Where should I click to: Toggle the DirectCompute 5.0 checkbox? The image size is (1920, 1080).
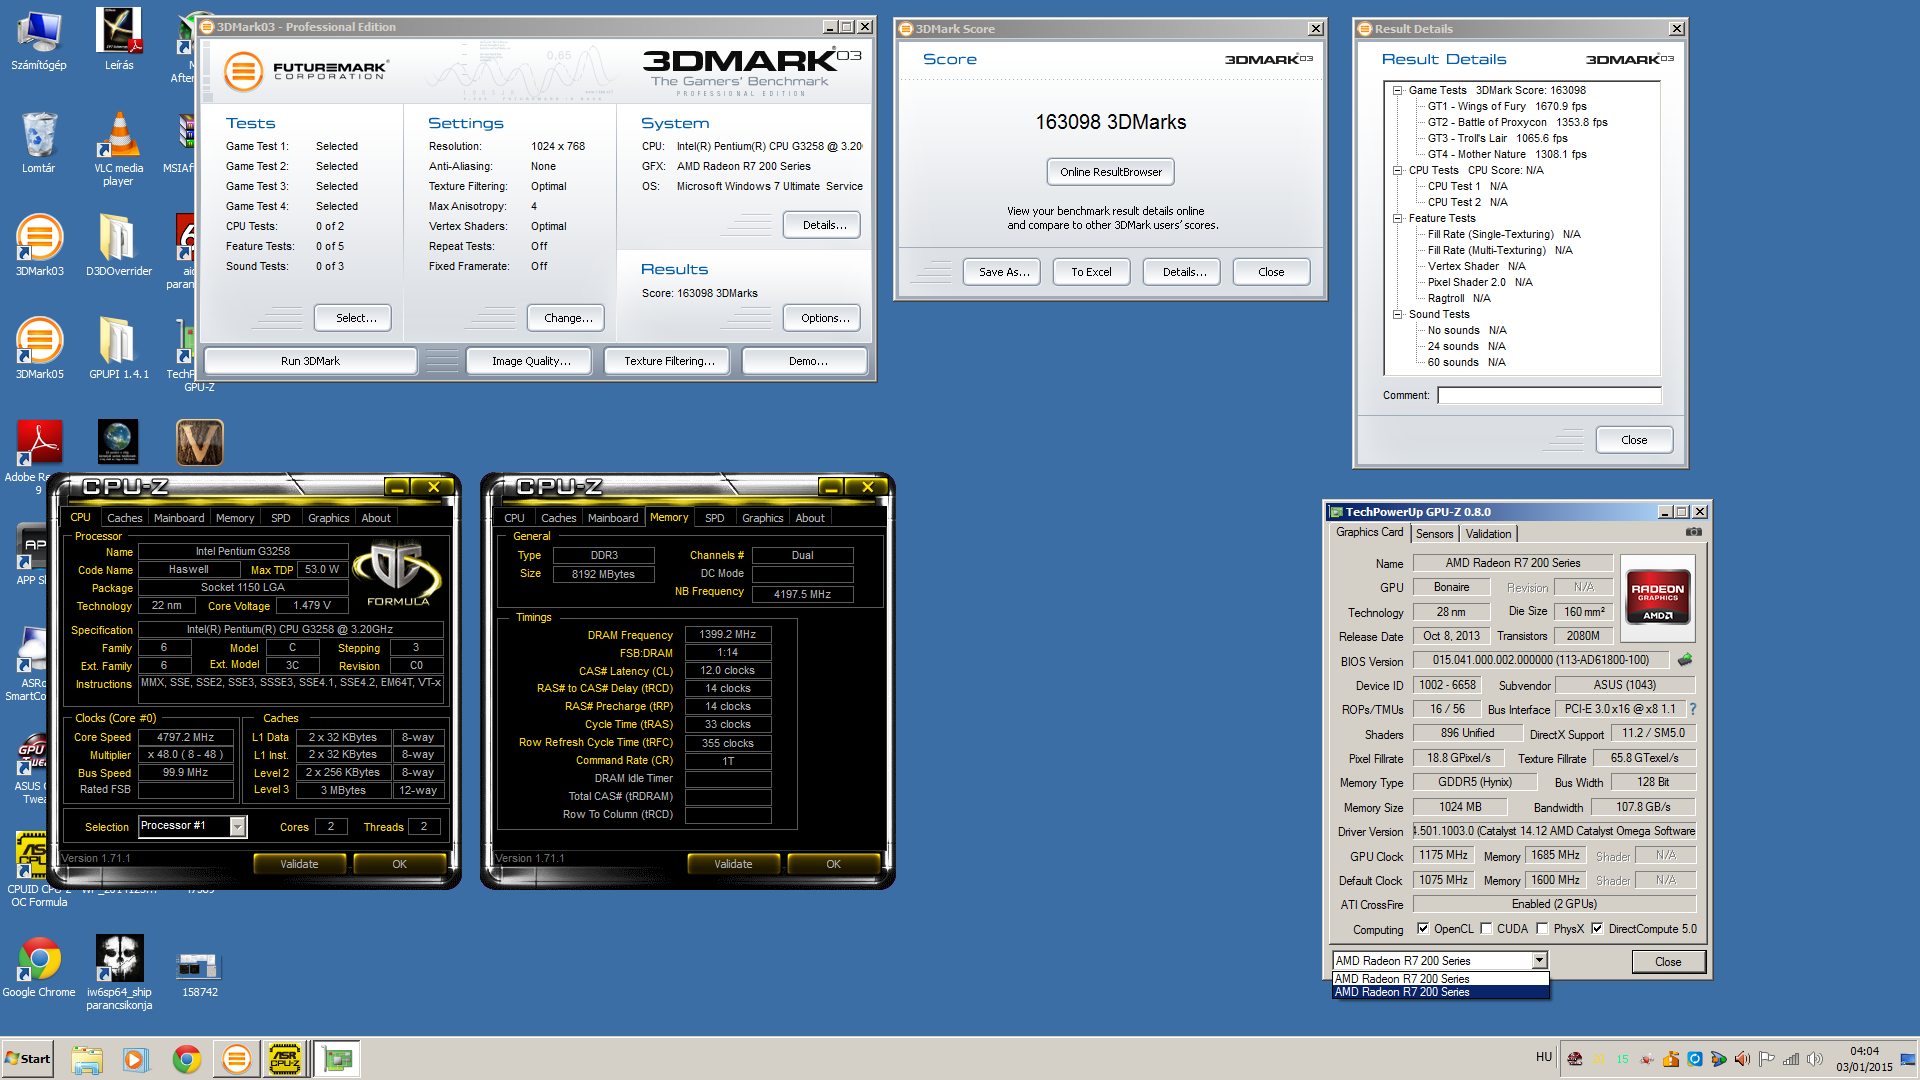click(1598, 929)
